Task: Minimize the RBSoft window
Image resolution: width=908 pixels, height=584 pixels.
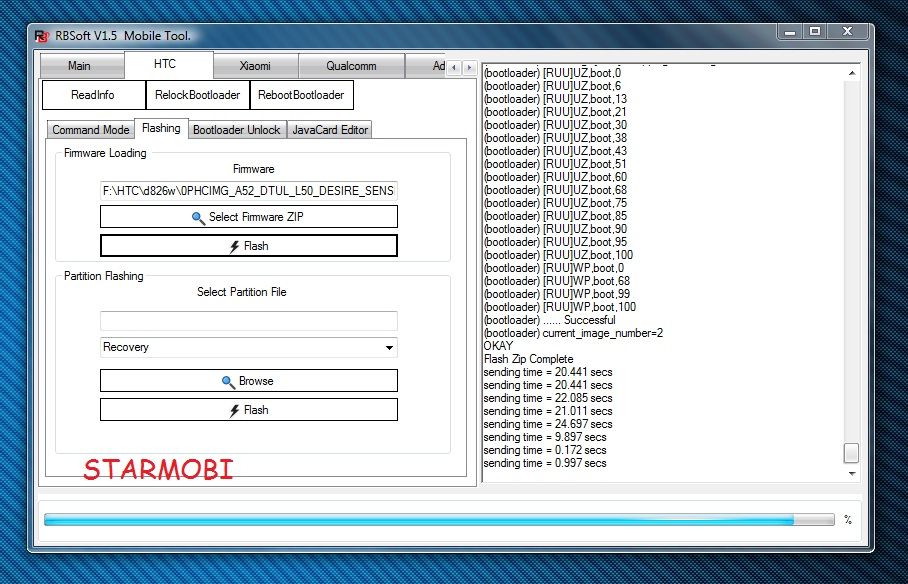Action: coord(790,32)
